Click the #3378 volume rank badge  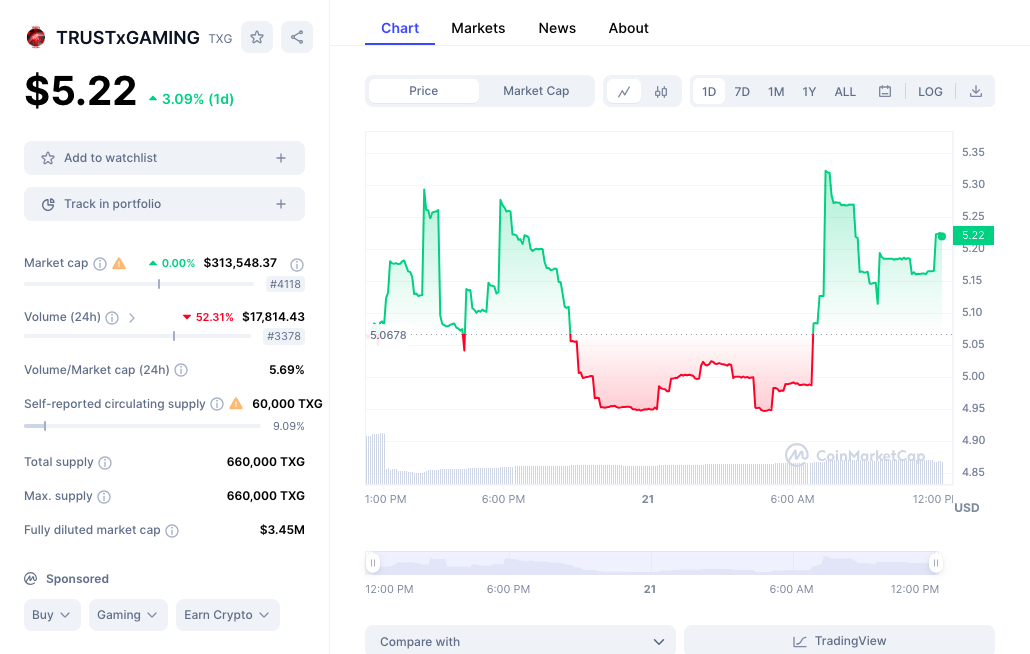(x=284, y=336)
